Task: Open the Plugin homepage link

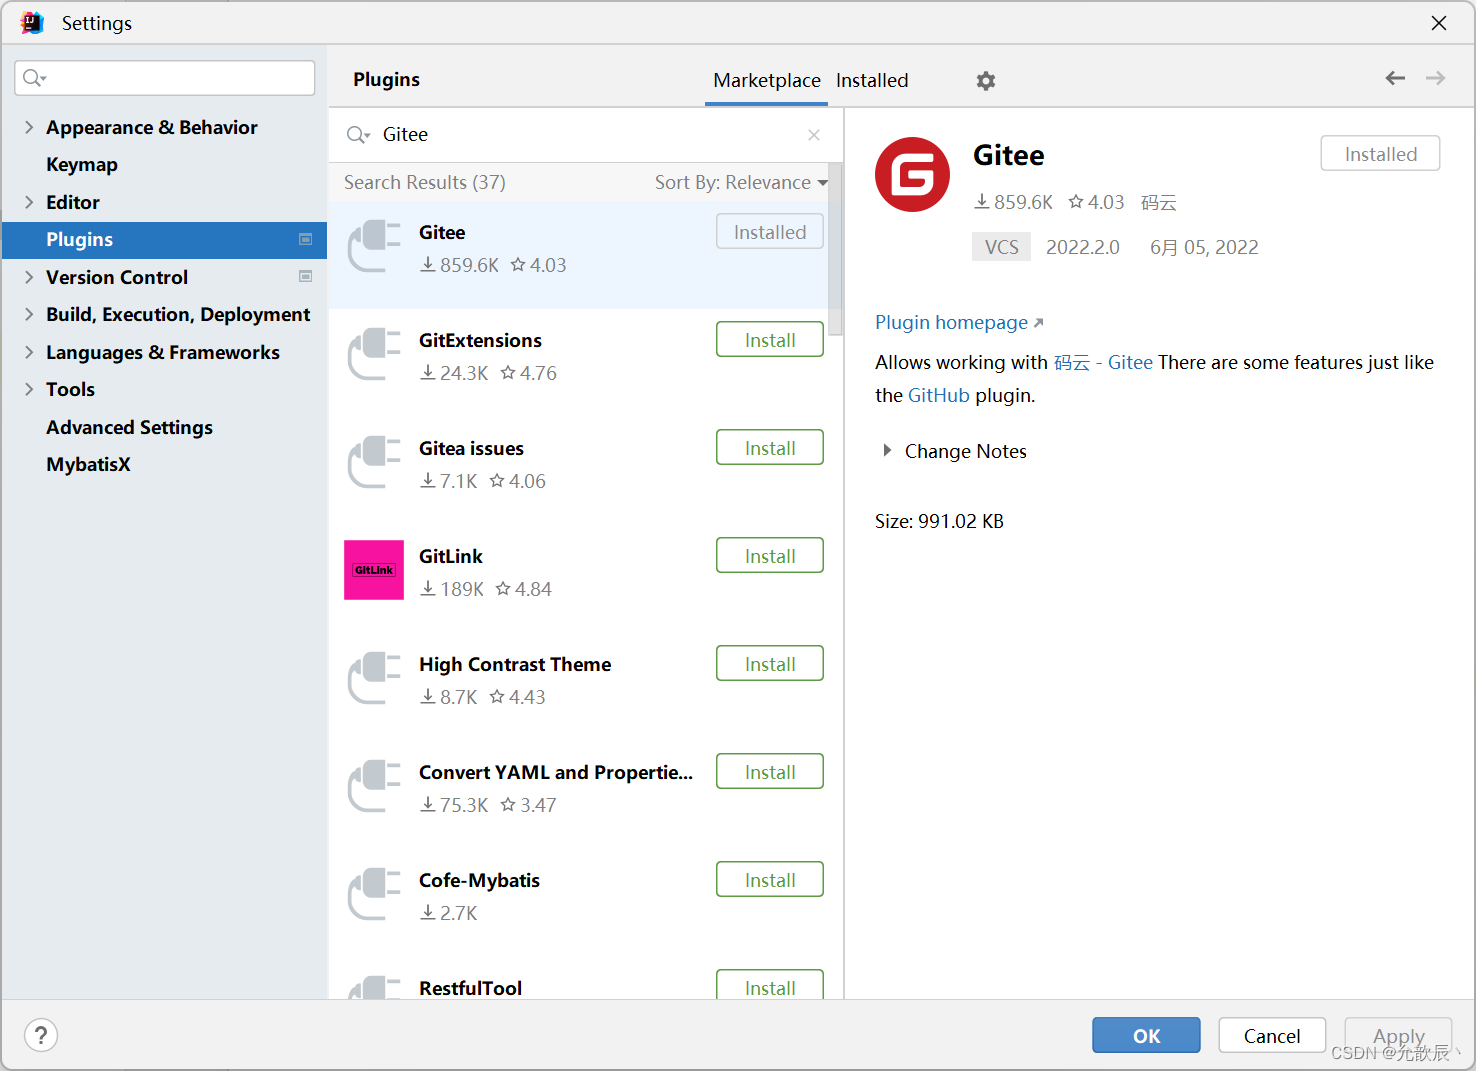Action: 951,322
